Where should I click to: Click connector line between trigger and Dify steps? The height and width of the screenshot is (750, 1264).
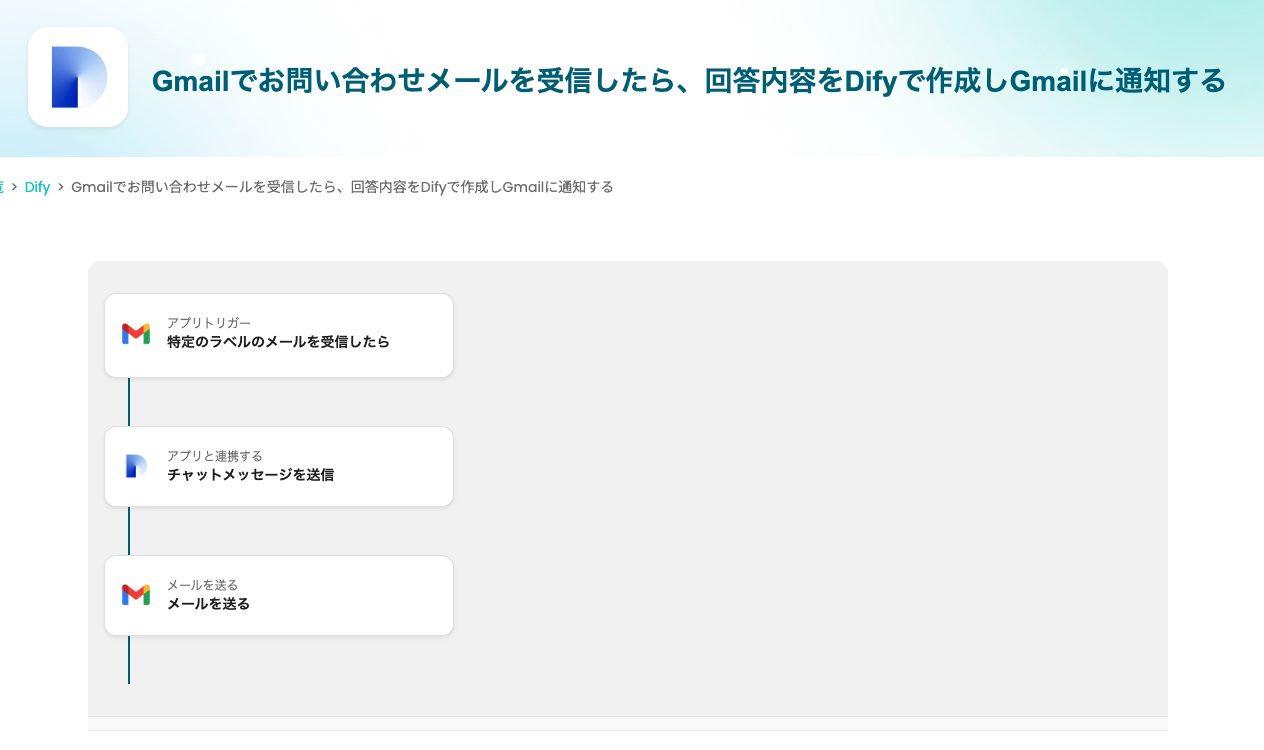tap(129, 402)
